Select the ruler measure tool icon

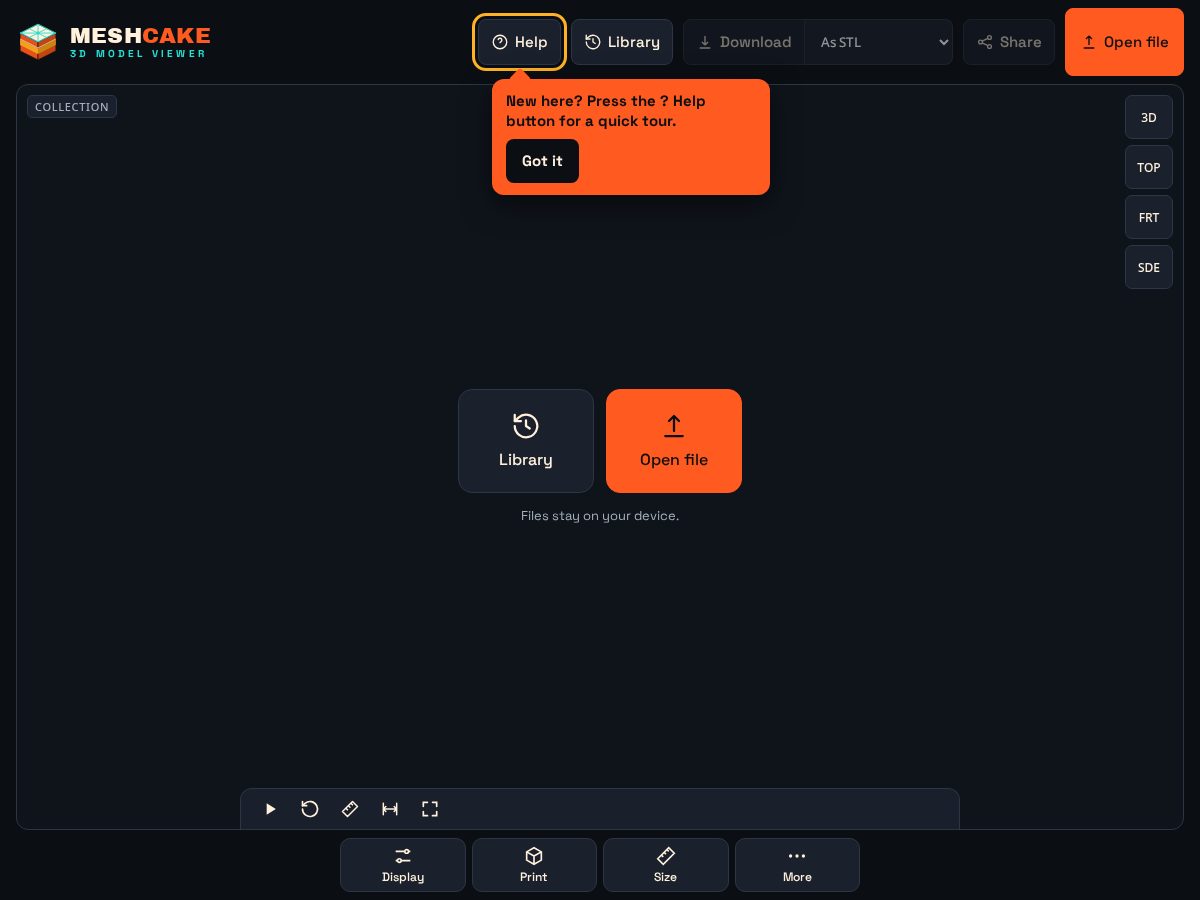350,809
